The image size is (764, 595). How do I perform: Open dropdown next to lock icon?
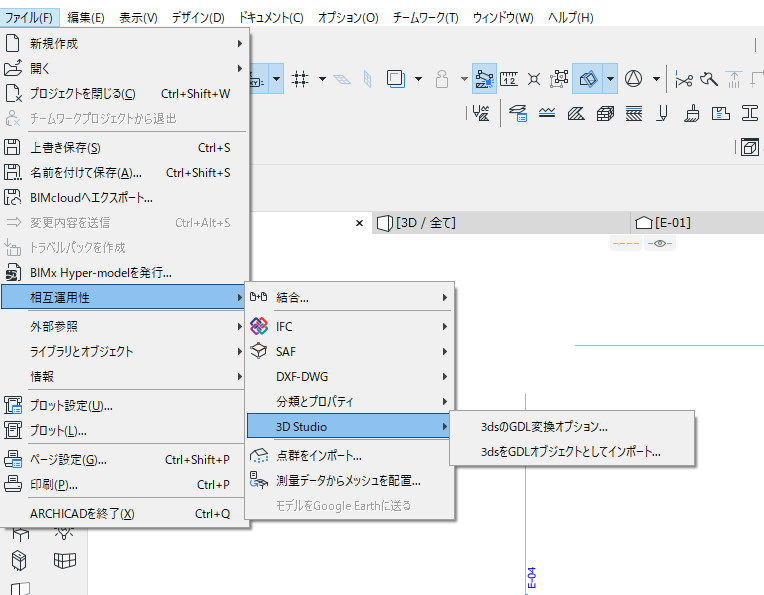[464, 78]
